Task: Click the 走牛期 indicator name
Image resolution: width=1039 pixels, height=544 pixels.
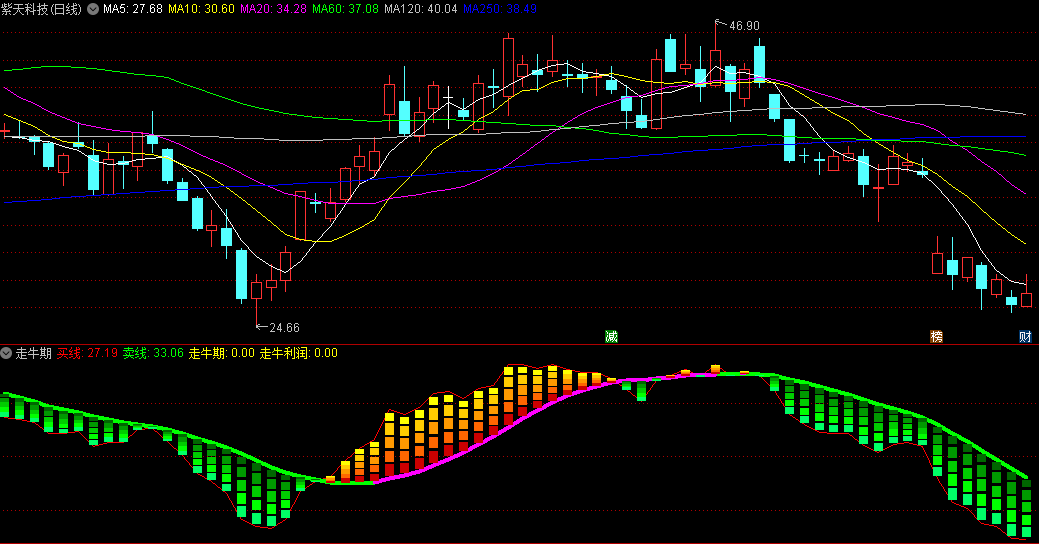Action: tap(33, 353)
